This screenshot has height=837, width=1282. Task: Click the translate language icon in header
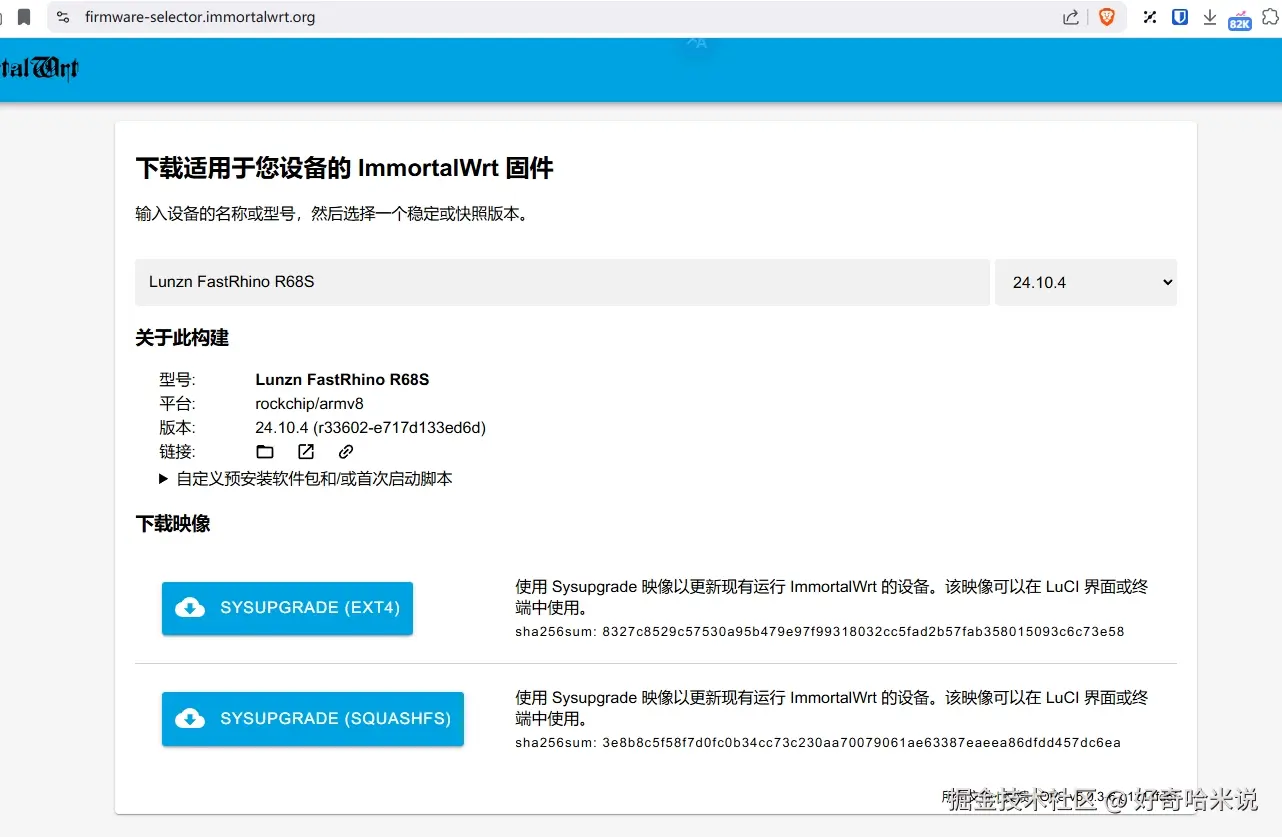coord(697,43)
